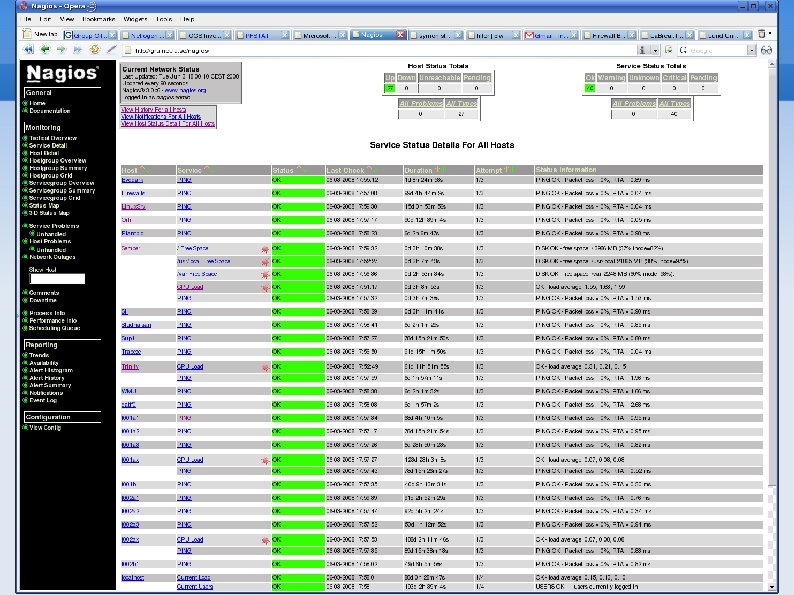794x595 pixels.
Task: Switch to the Firewall tab
Action: coord(609,35)
